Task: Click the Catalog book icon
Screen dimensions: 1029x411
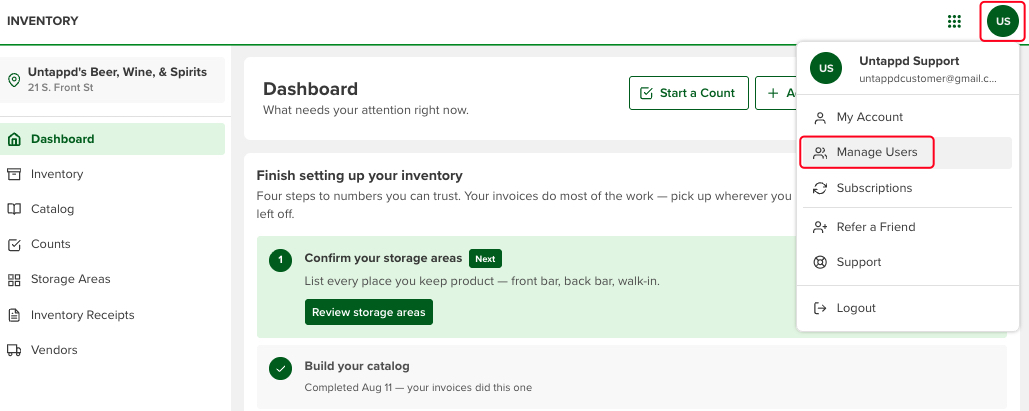Action: 14,209
